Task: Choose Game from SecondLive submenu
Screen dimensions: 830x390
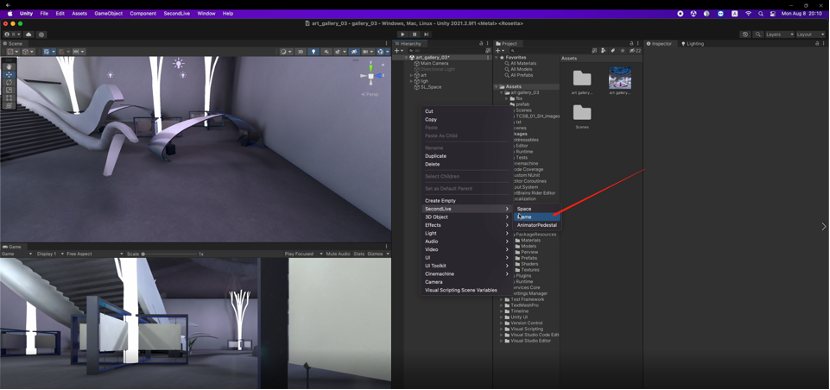Action: click(537, 217)
